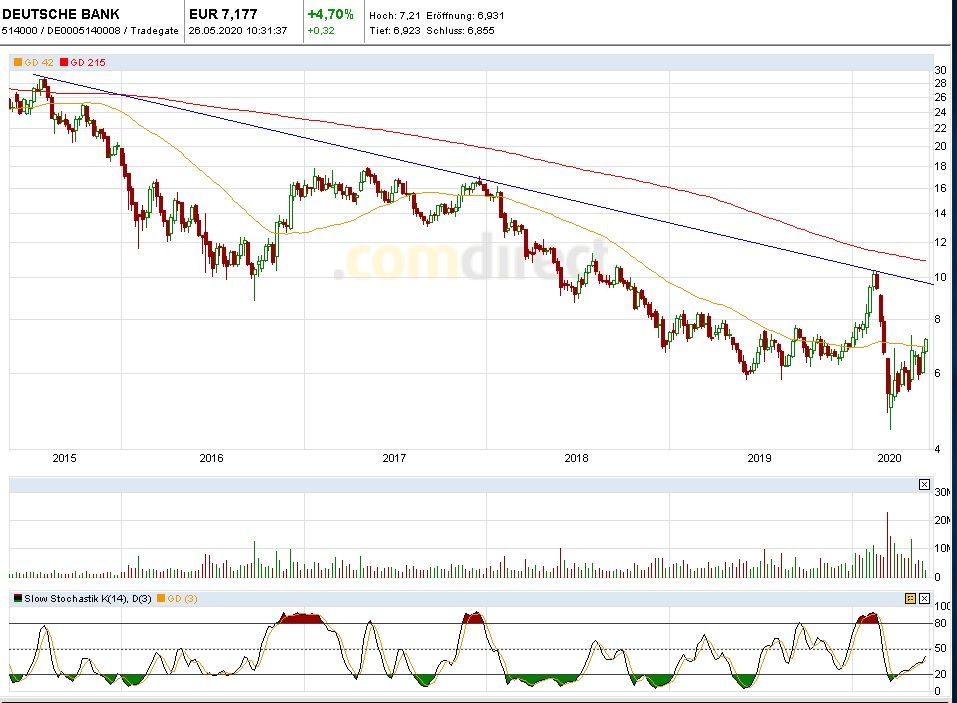Click the 2015 label on time axis

pos(64,458)
